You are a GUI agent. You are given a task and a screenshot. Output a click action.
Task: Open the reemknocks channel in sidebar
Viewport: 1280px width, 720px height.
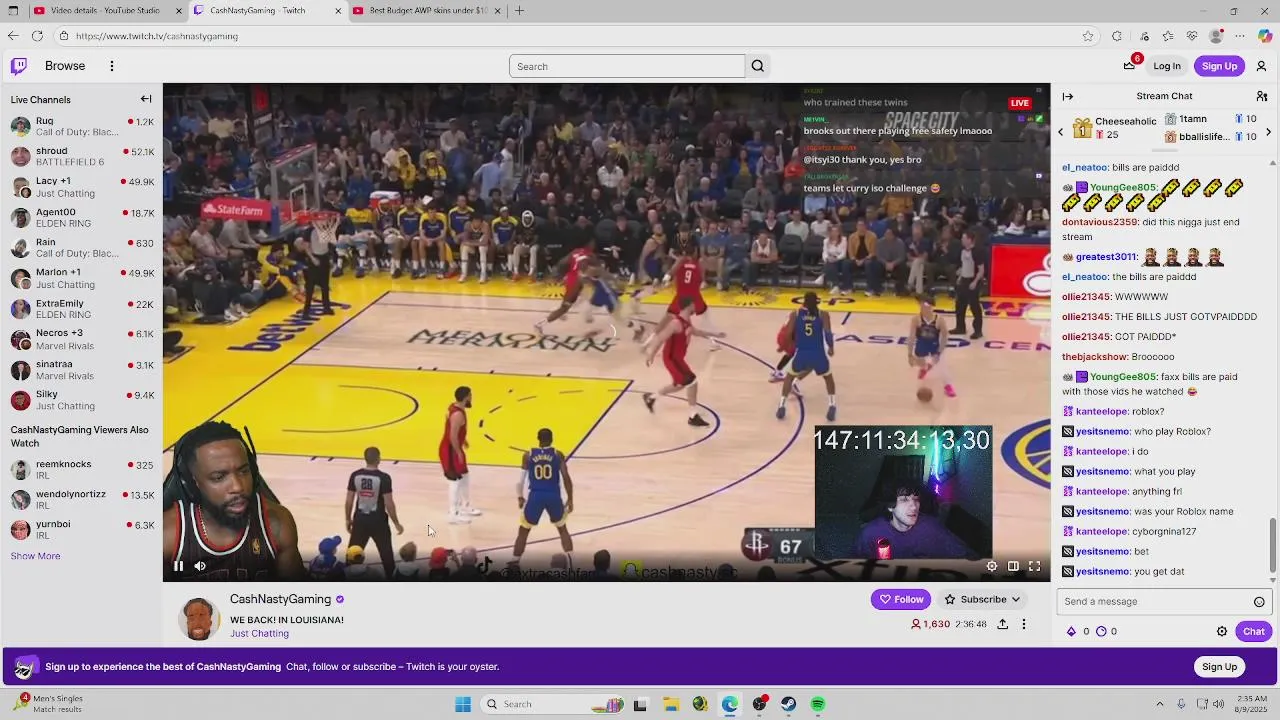[x=81, y=470]
